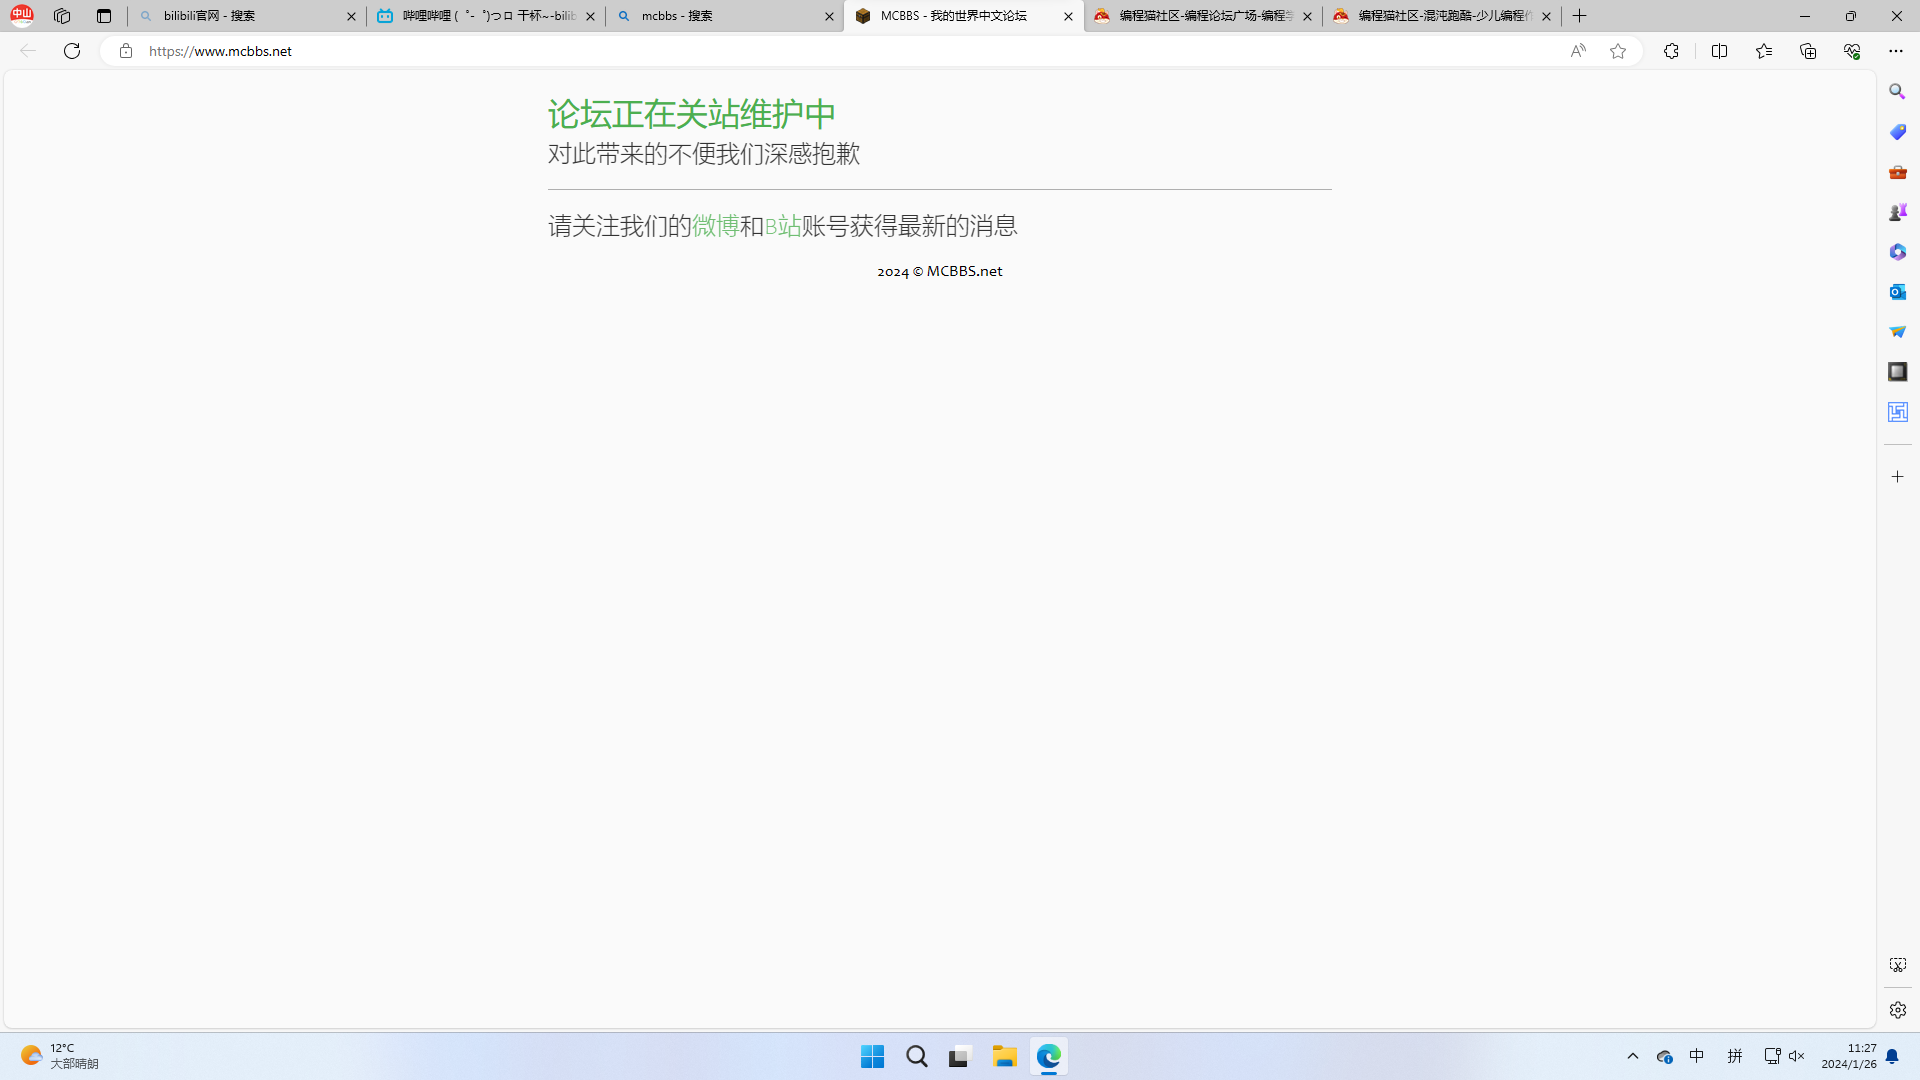Viewport: 1920px width, 1080px height.
Task: Select the MCBBS - 我的世界中文论坛 tab
Action: click(x=964, y=16)
